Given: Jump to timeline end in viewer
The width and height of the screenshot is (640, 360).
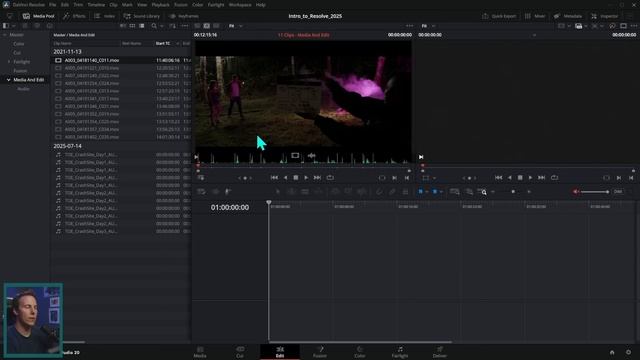Looking at the screenshot, I should point(542,178).
